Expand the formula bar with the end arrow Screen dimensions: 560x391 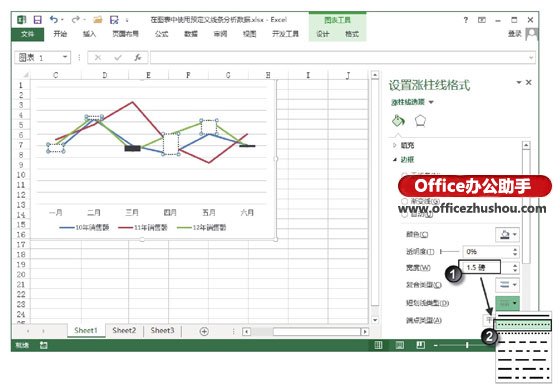(531, 57)
